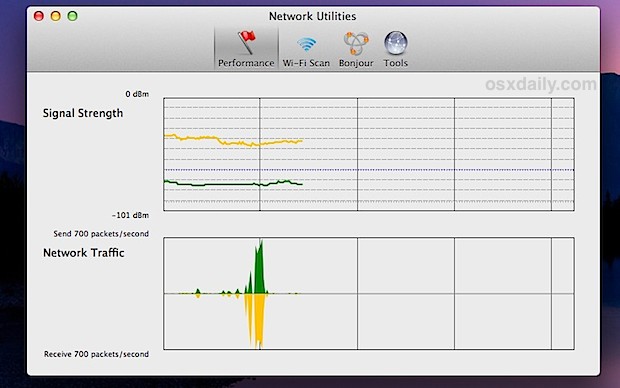Click the Tools toolbar label

(395, 63)
